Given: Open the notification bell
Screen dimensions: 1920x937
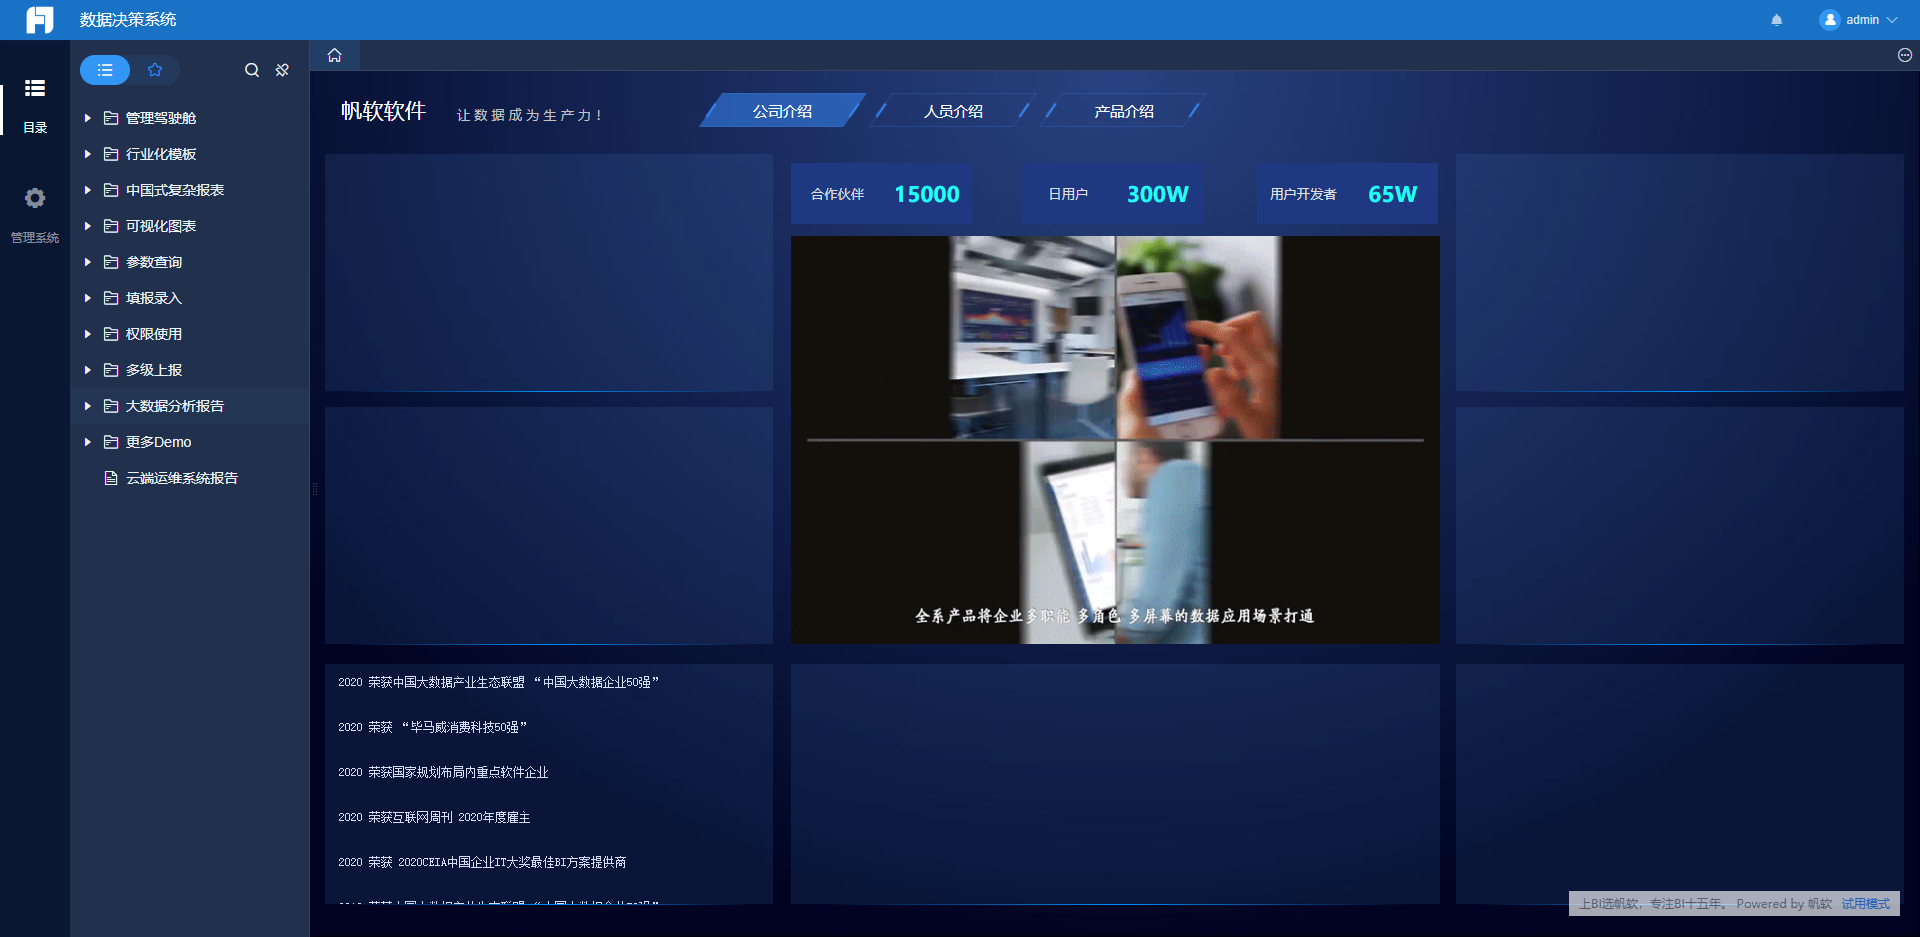Looking at the screenshot, I should click(1777, 20).
